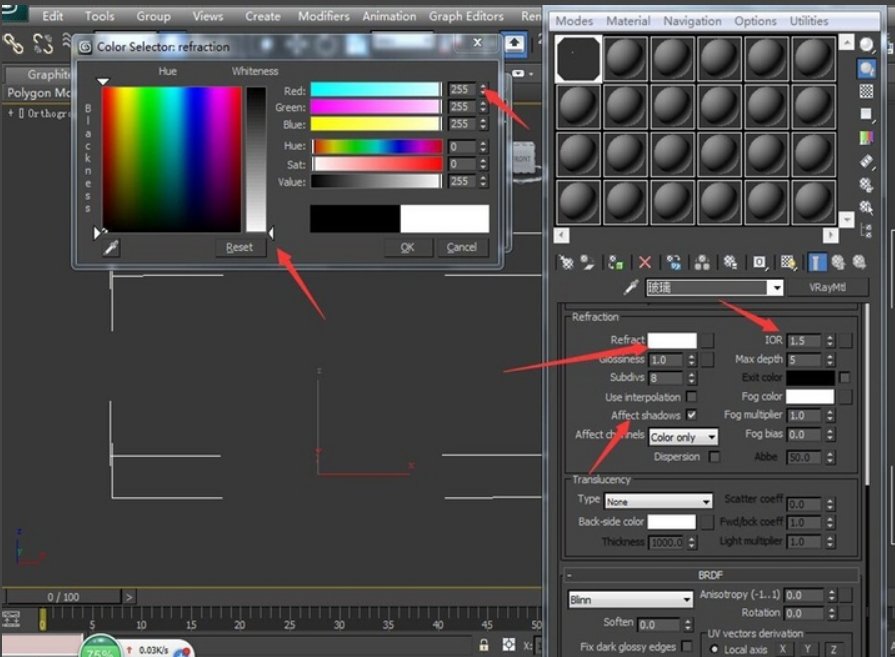This screenshot has height=657, width=895.
Task: Click Assign Material to Selection icon
Action: point(616,262)
